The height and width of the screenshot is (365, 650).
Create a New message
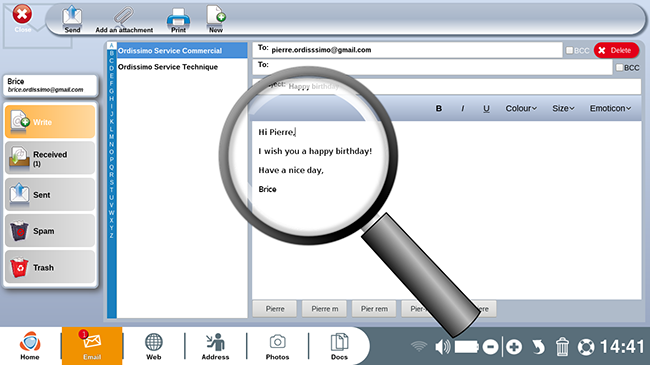(x=216, y=19)
